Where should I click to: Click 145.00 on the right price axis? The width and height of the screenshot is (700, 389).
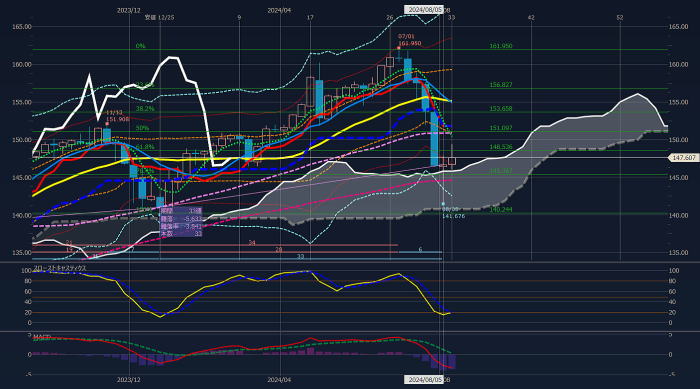(x=678, y=178)
